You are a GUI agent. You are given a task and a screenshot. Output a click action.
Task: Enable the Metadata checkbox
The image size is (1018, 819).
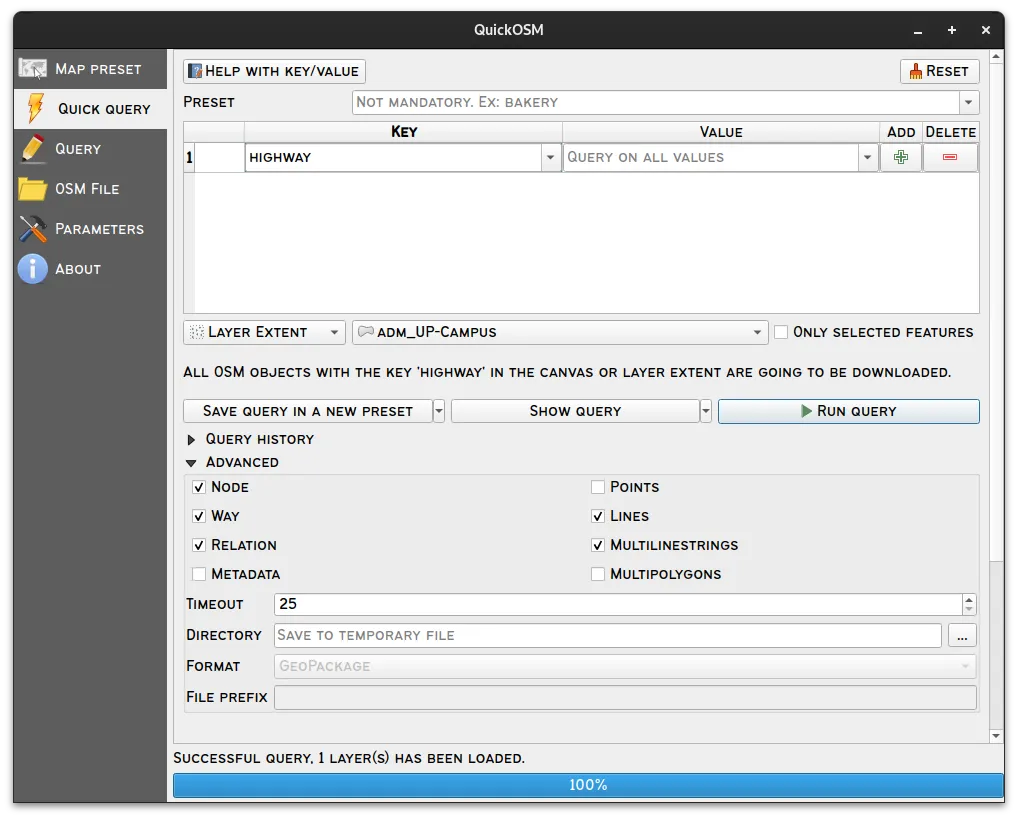tap(199, 574)
